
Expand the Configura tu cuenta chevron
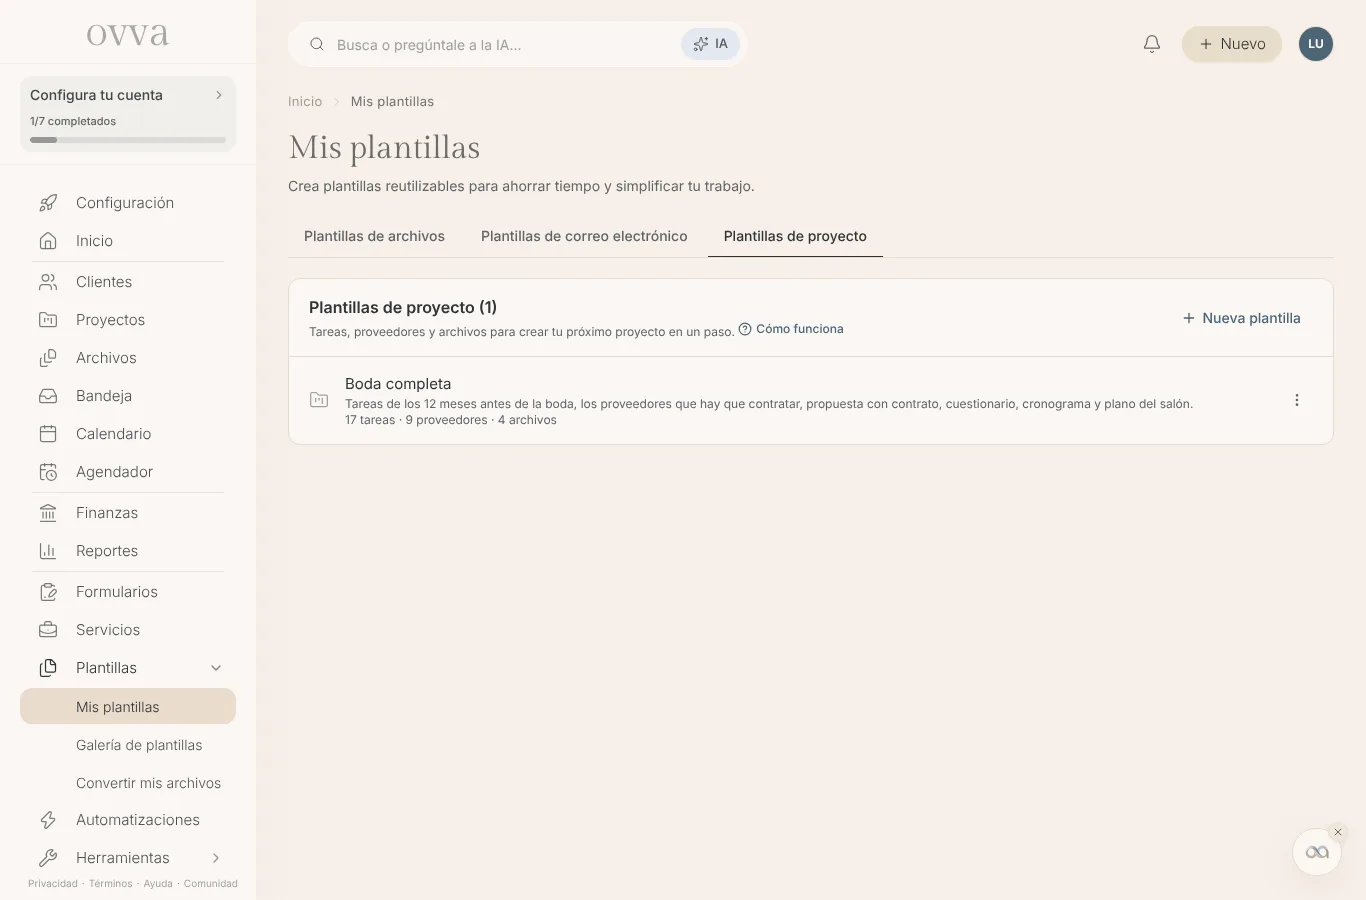[x=219, y=95]
